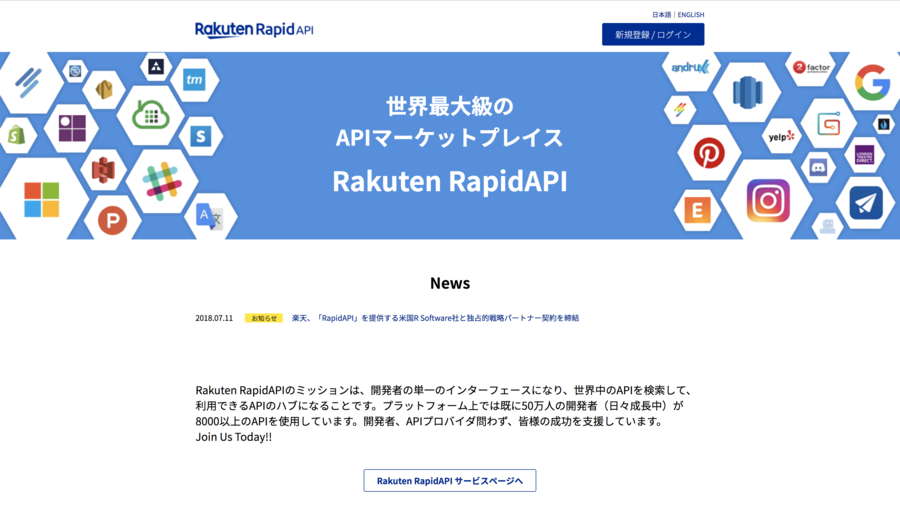Click the red circle P icon
The height and width of the screenshot is (511, 900).
112,220
